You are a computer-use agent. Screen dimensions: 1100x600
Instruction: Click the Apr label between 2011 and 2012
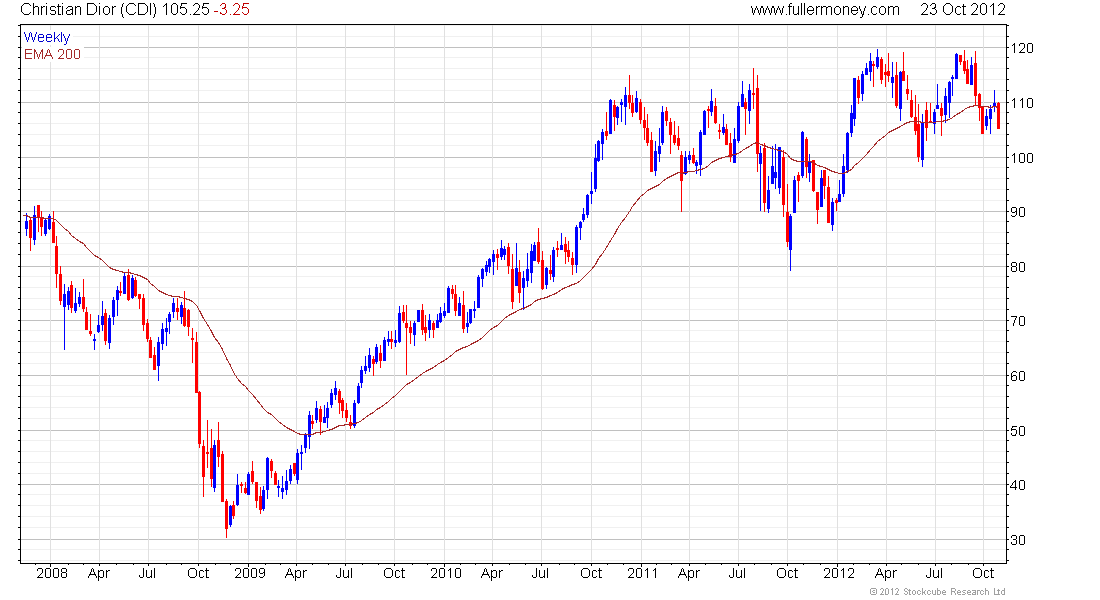click(x=689, y=573)
